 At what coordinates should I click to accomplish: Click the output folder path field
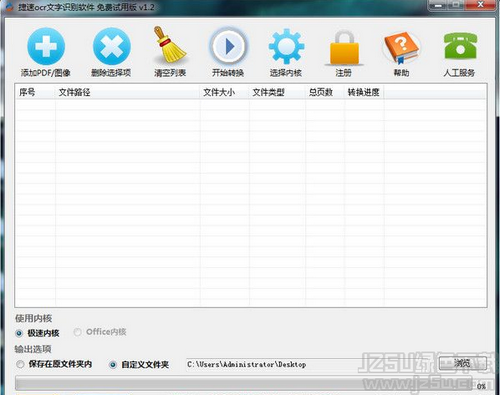point(310,364)
